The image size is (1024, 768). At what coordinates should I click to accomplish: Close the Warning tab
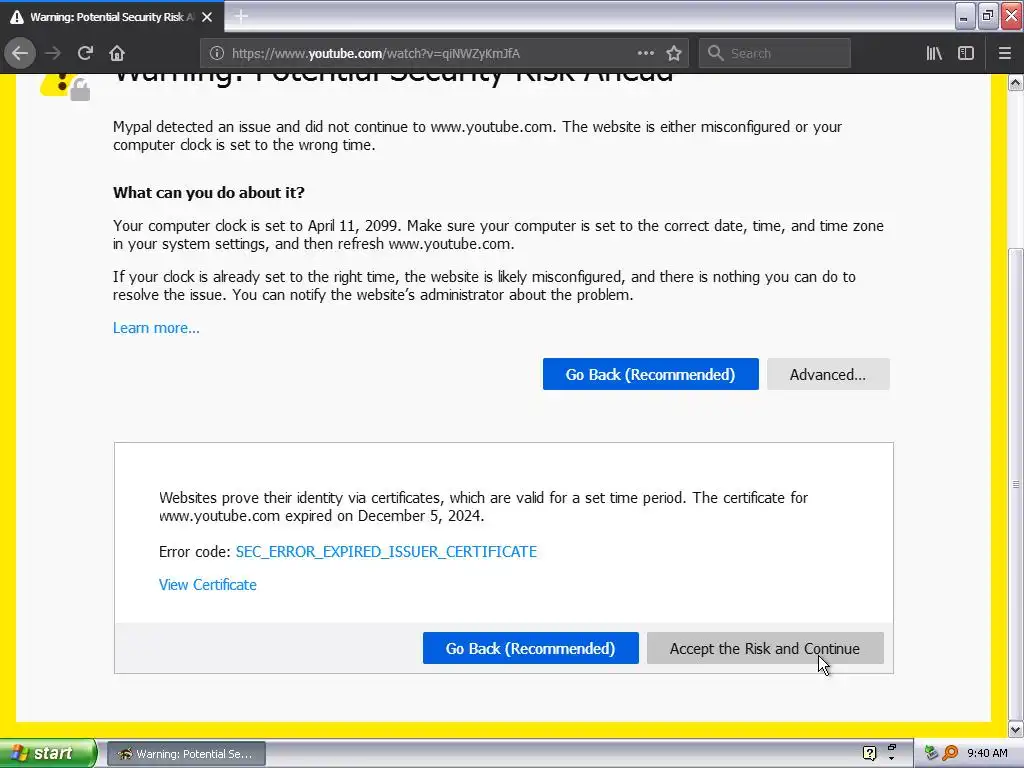pyautogui.click(x=207, y=17)
